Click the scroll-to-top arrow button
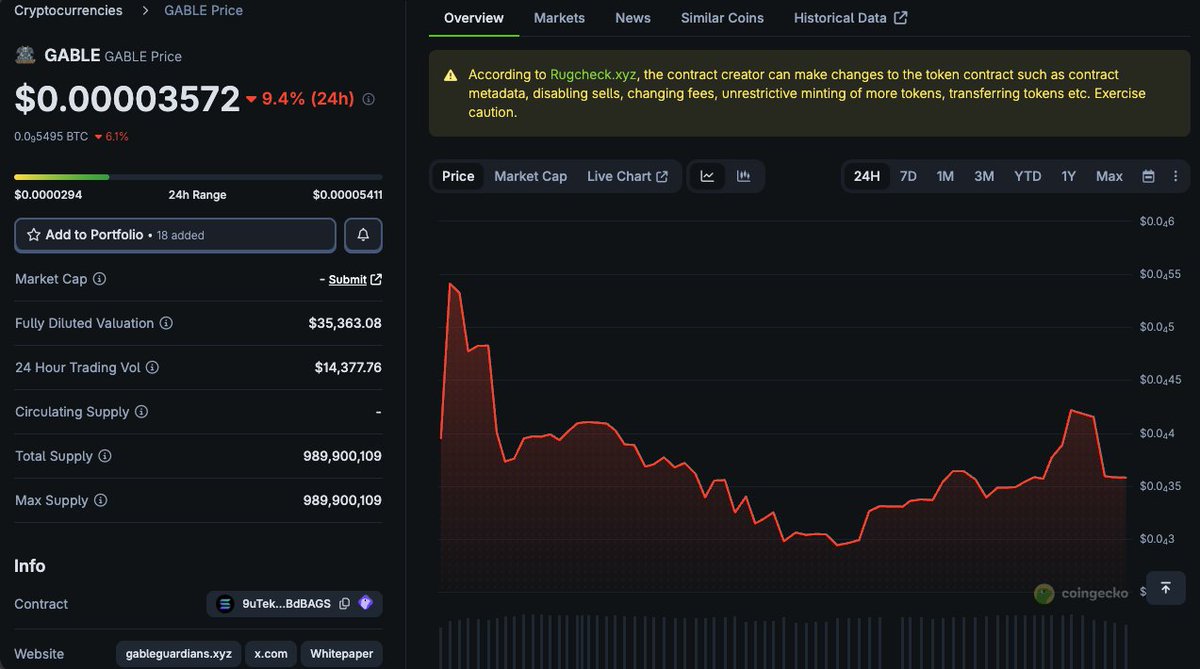1200x669 pixels. coord(1165,588)
